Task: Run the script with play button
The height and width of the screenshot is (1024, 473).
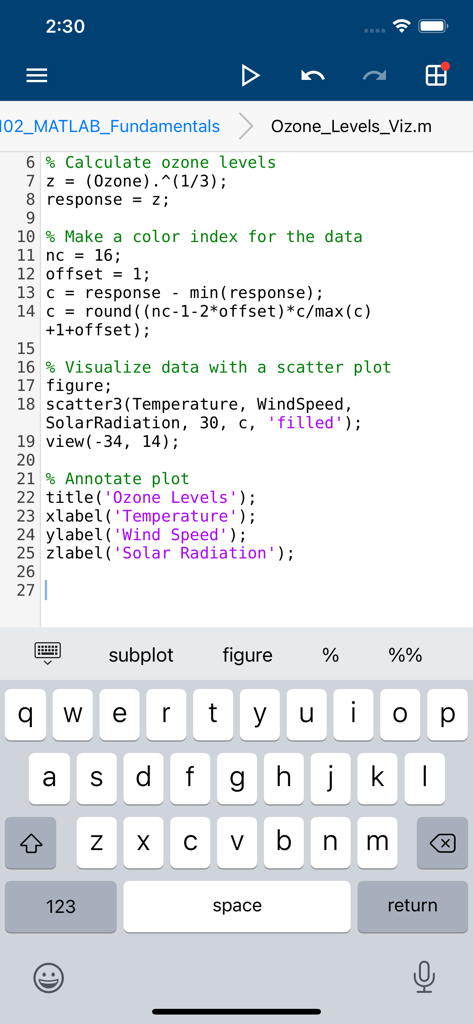Action: tap(250, 76)
